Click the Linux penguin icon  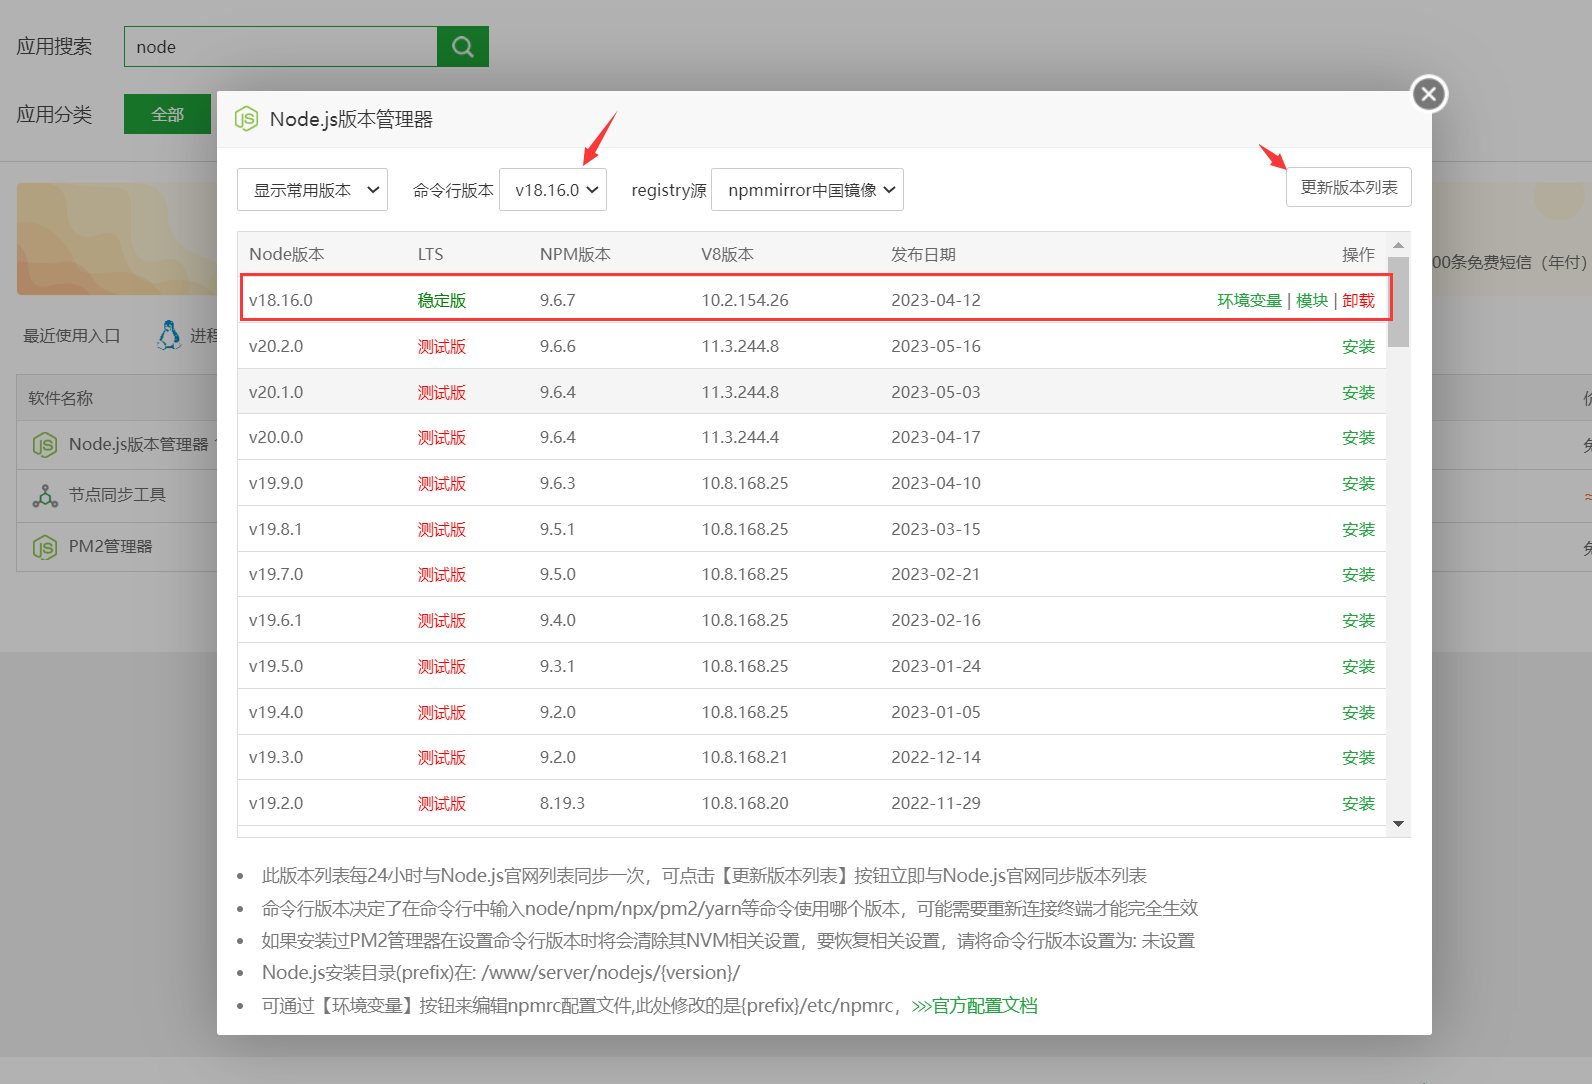(169, 335)
